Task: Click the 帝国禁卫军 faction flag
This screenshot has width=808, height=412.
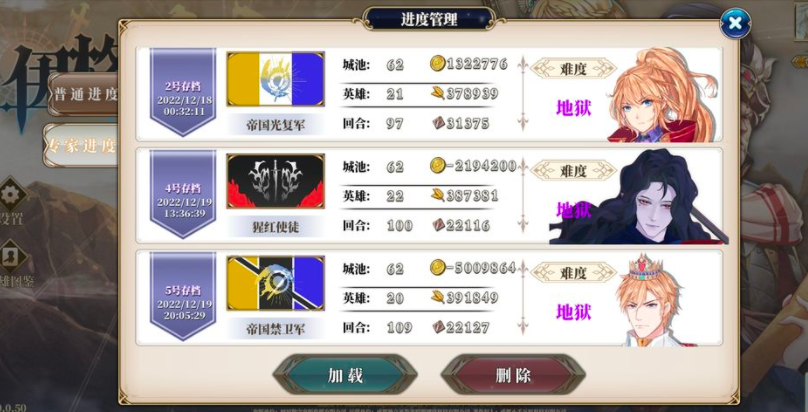Action: coord(275,283)
